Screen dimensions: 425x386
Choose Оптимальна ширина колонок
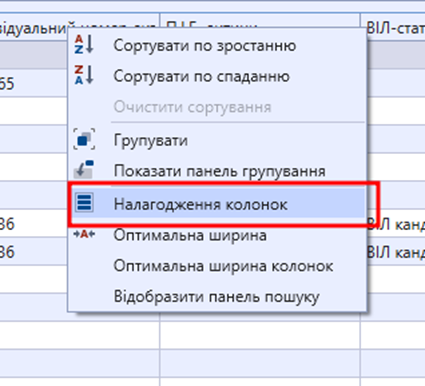pos(223,266)
